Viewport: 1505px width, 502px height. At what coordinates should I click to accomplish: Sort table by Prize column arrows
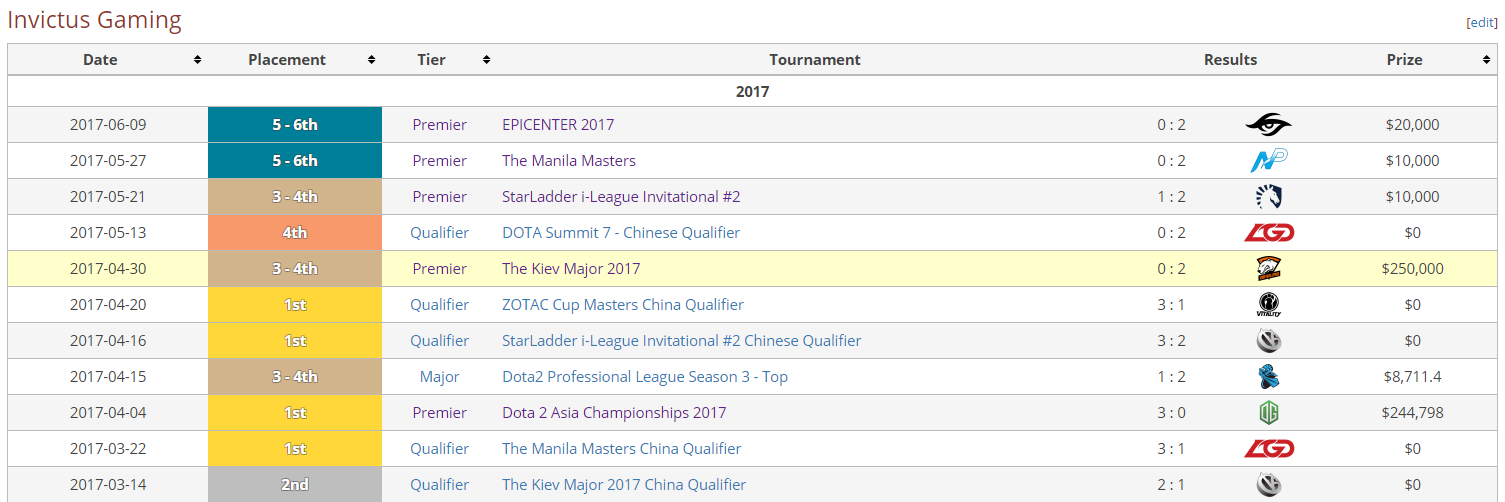click(1487, 60)
